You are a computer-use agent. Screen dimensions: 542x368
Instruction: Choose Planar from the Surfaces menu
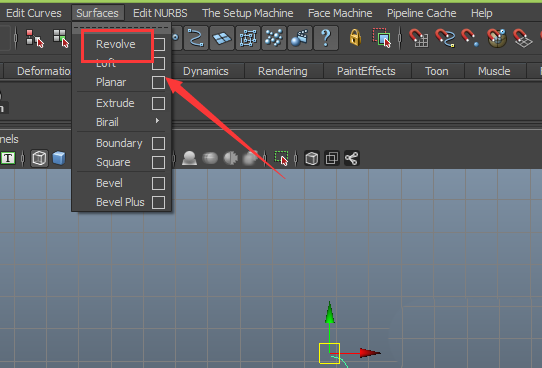point(111,82)
